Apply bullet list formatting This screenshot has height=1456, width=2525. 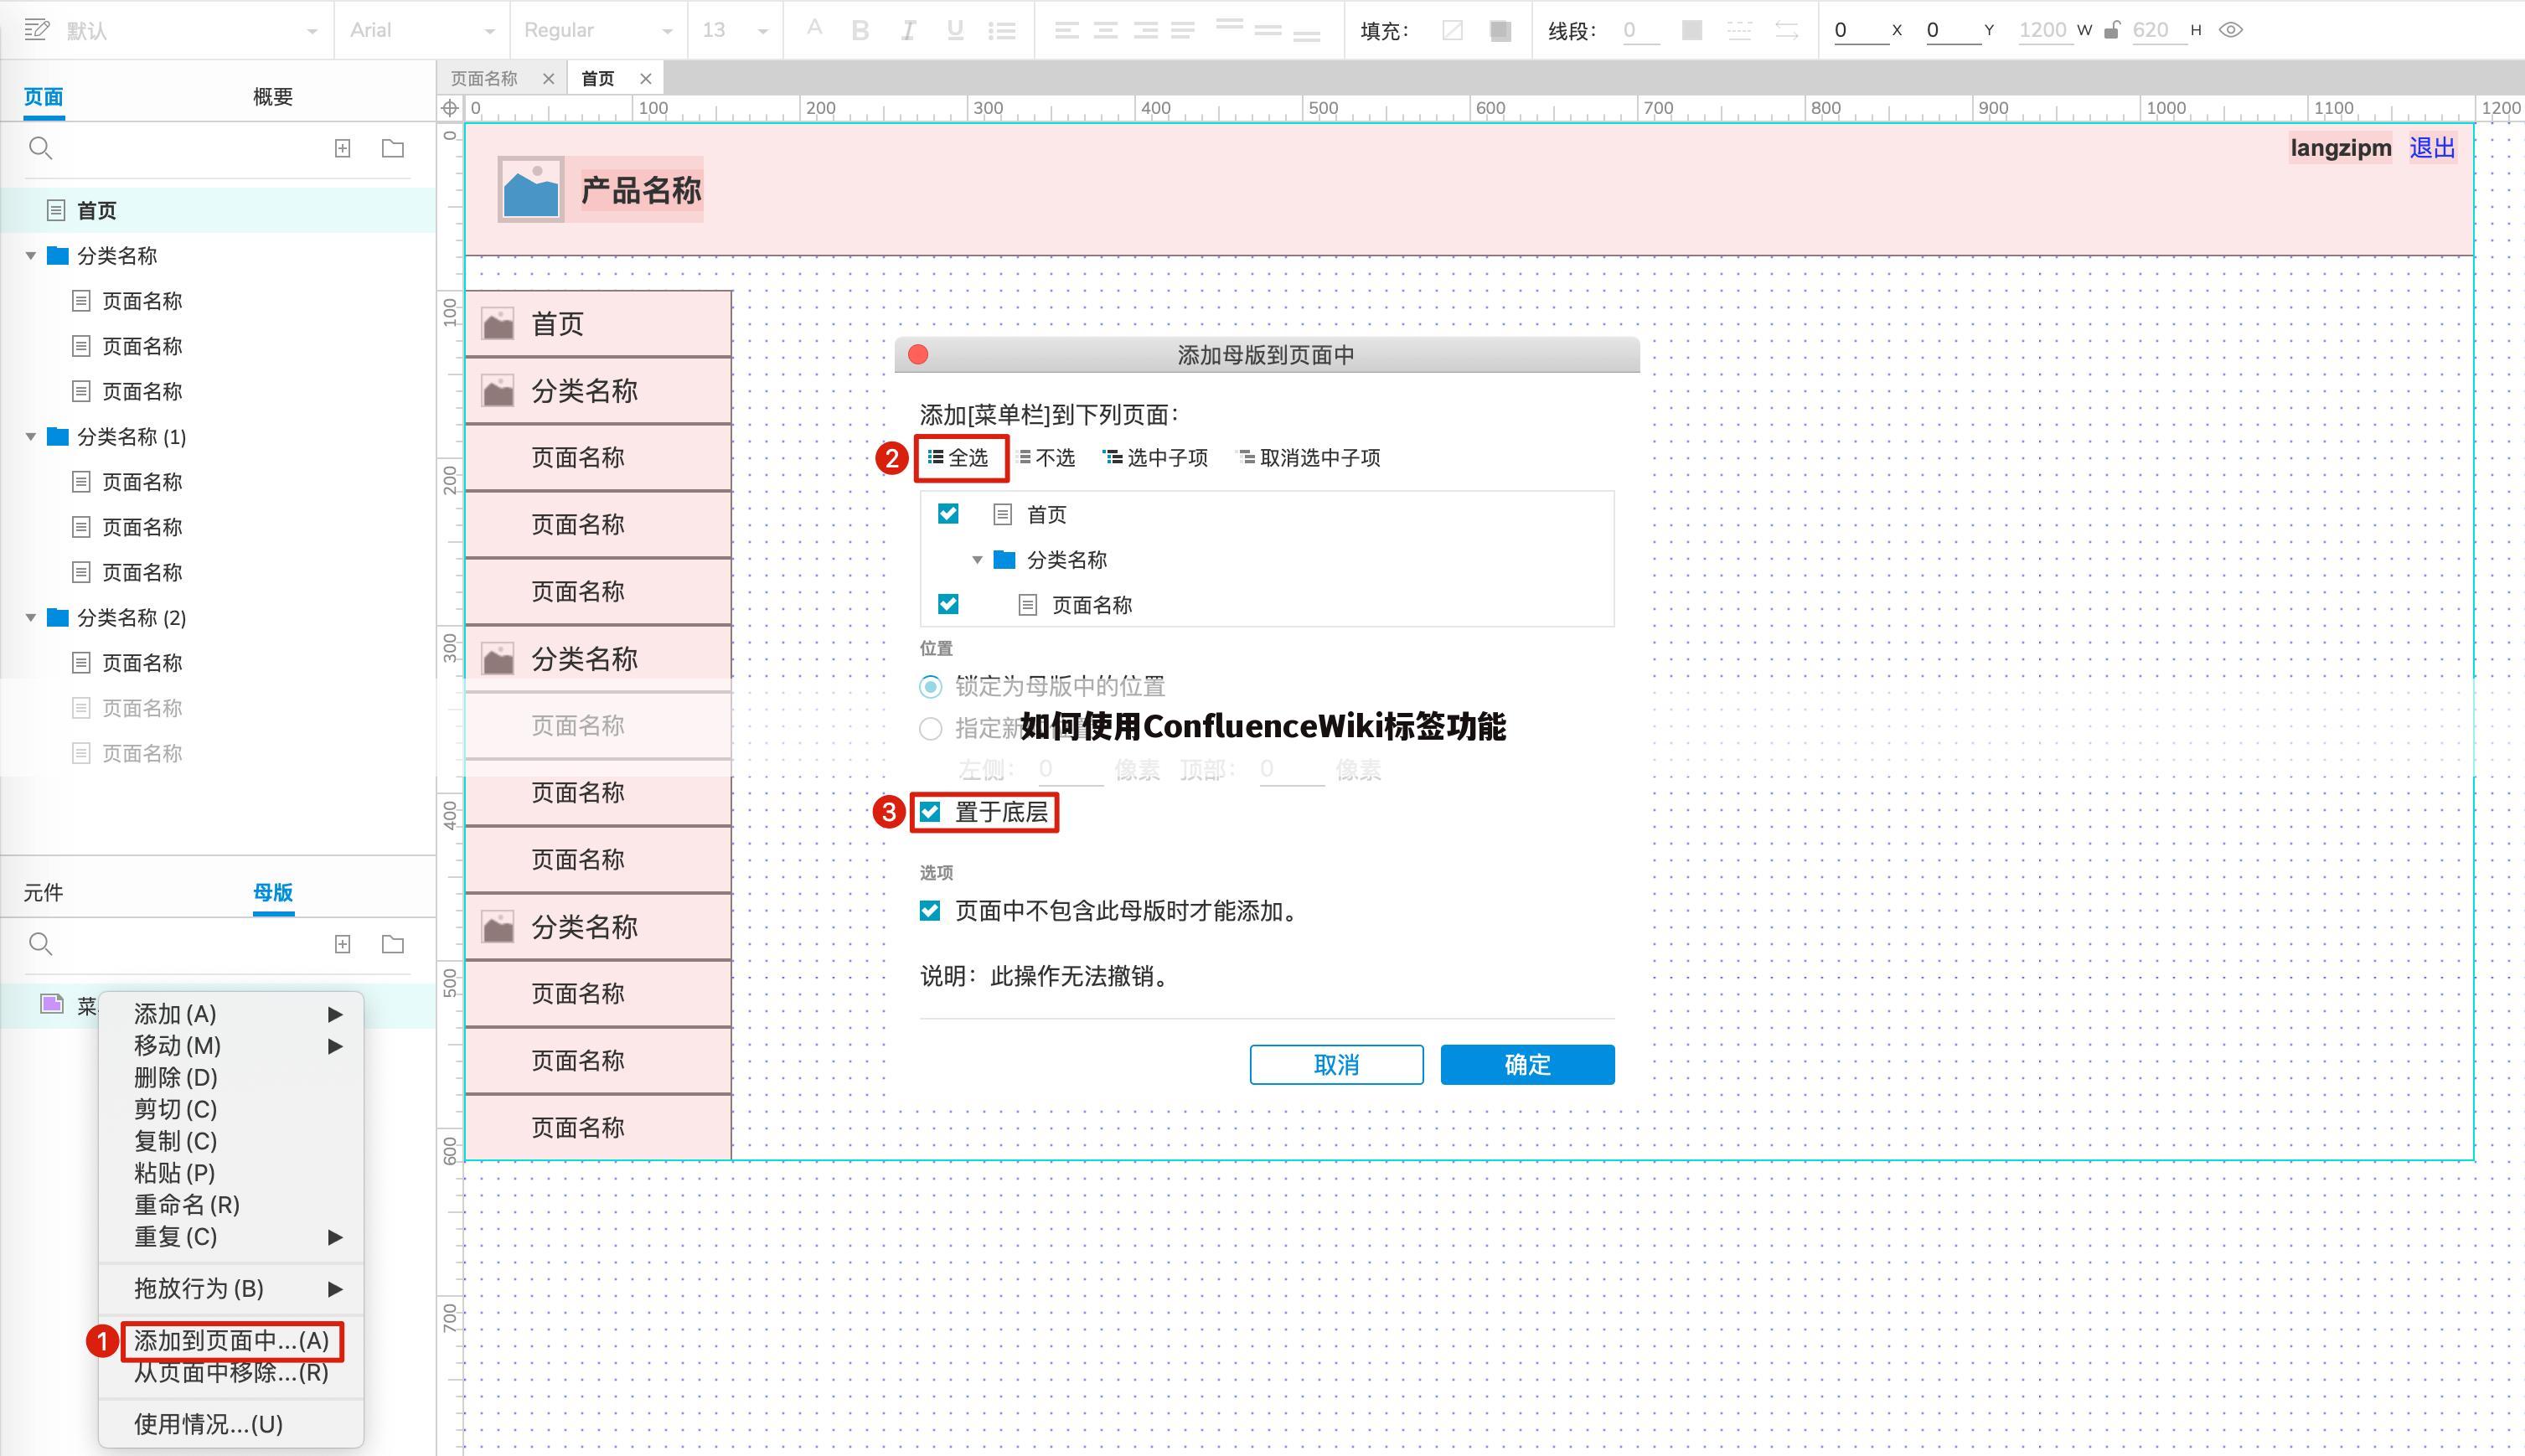pyautogui.click(x=1002, y=30)
